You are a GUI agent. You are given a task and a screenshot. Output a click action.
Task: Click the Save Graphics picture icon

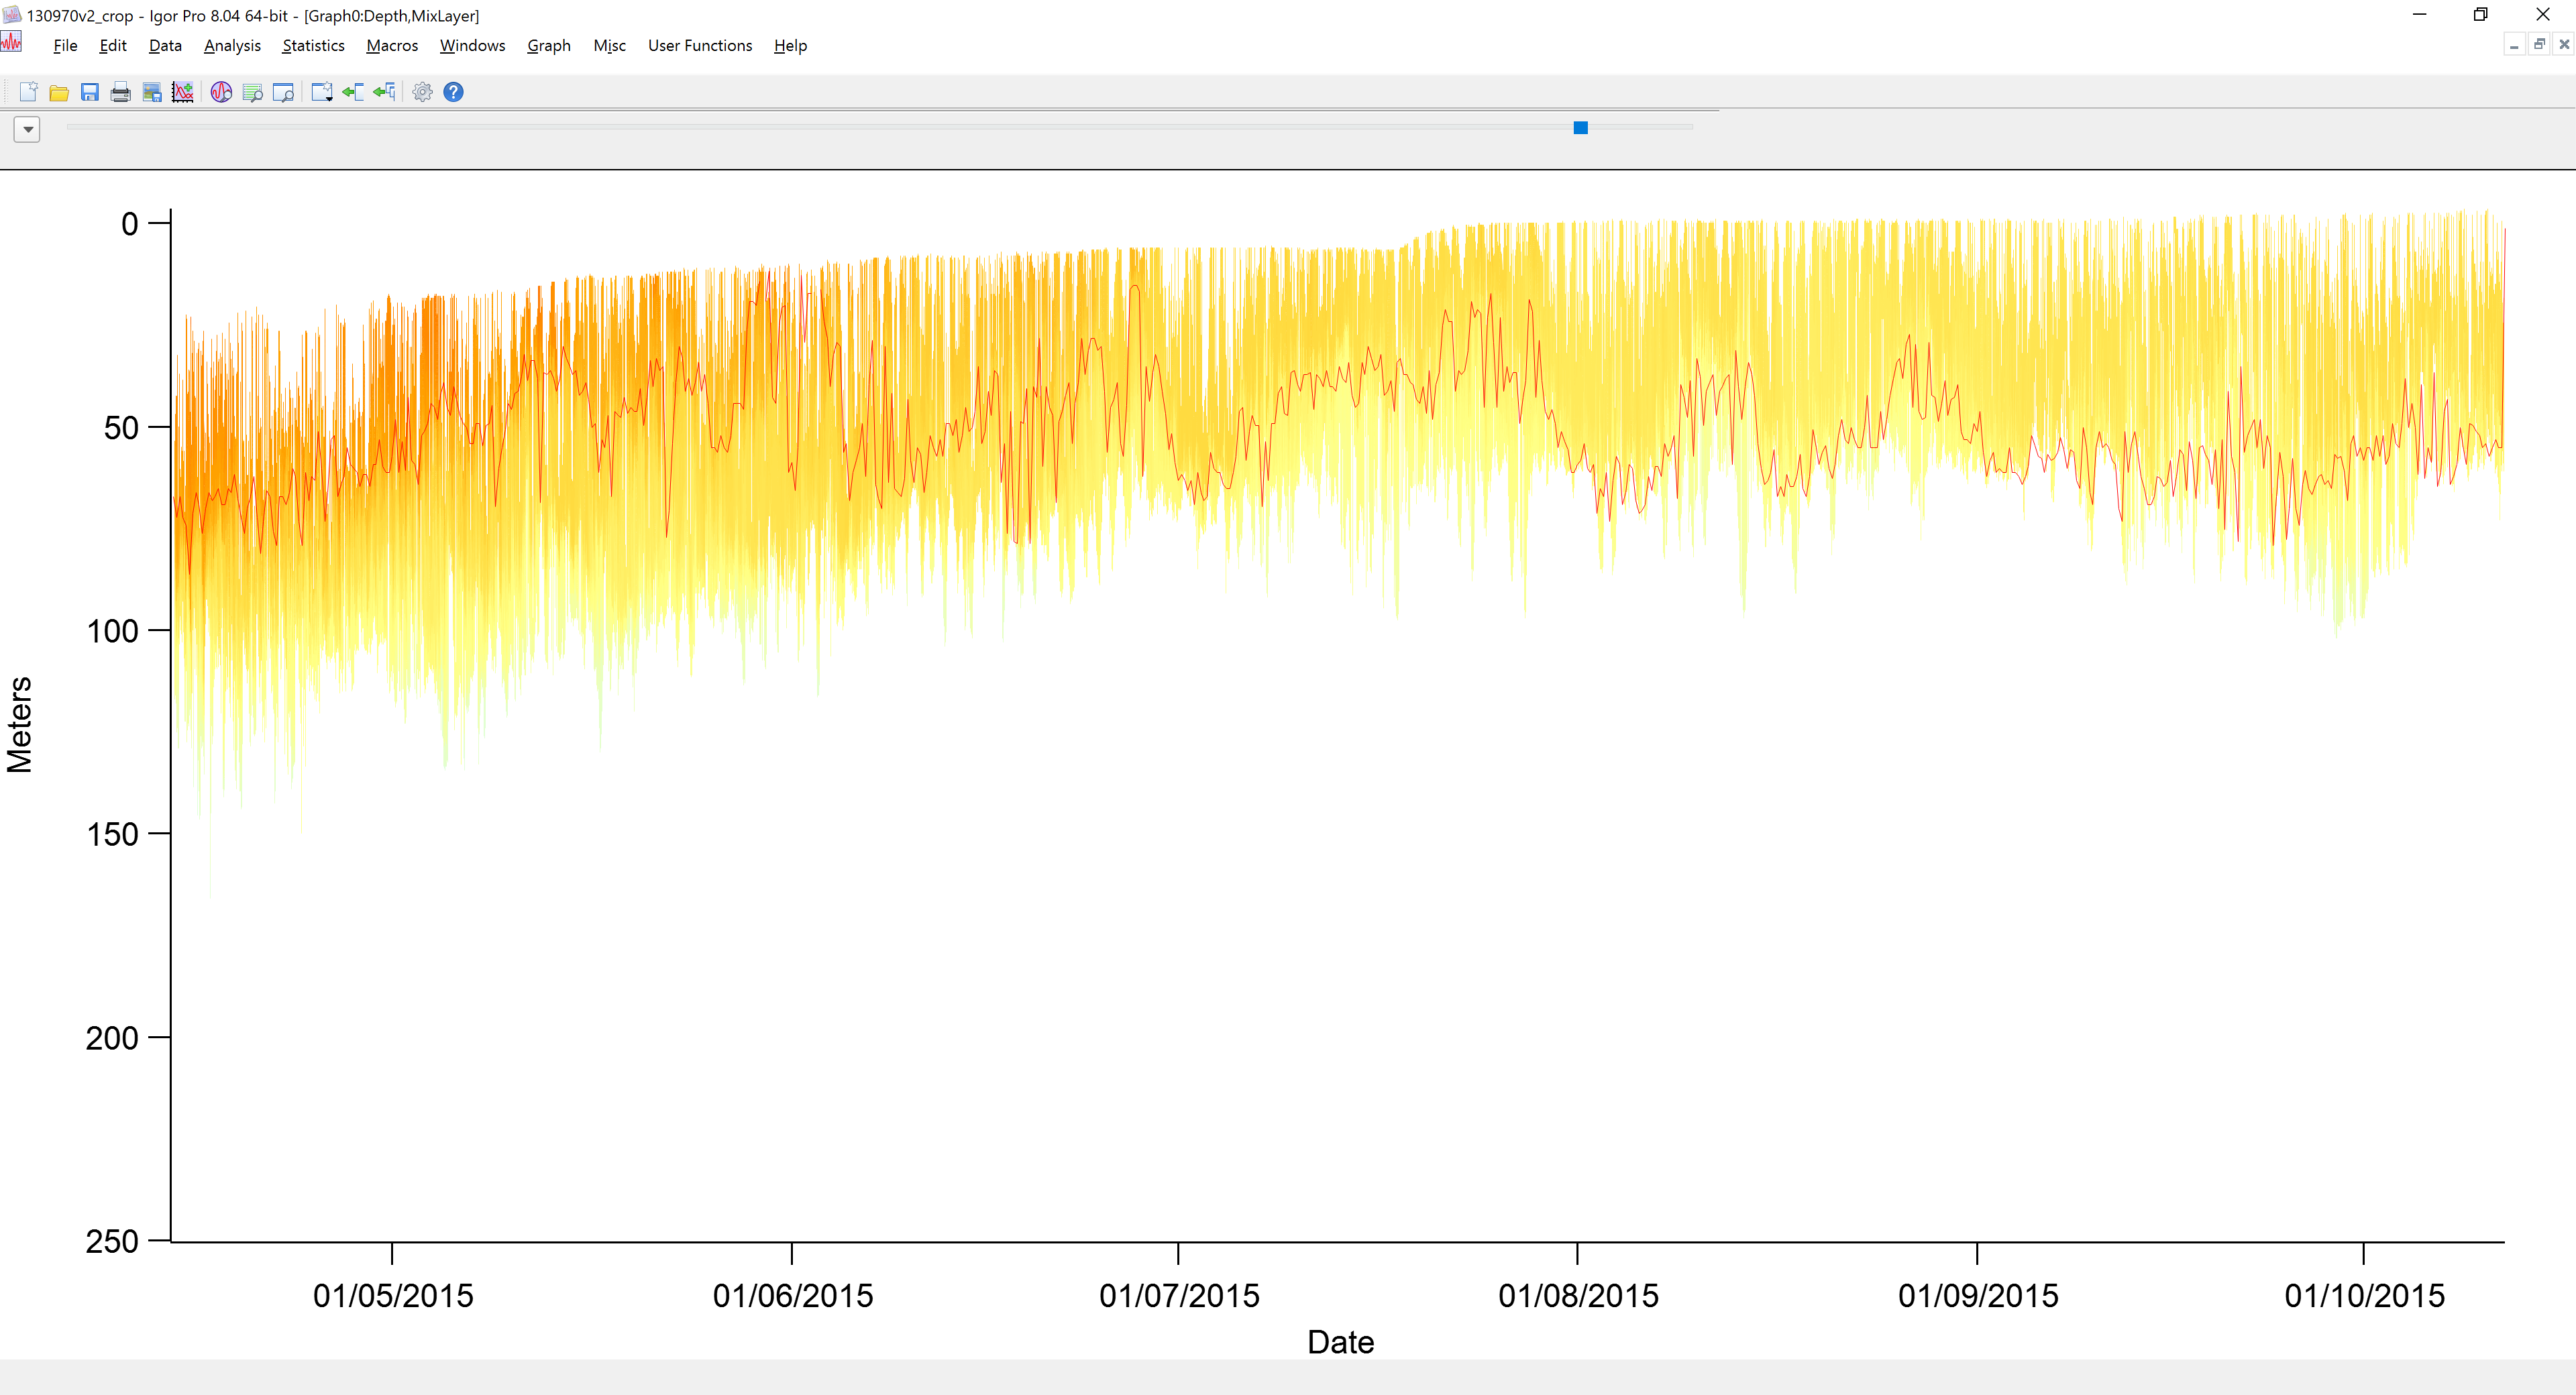152,92
